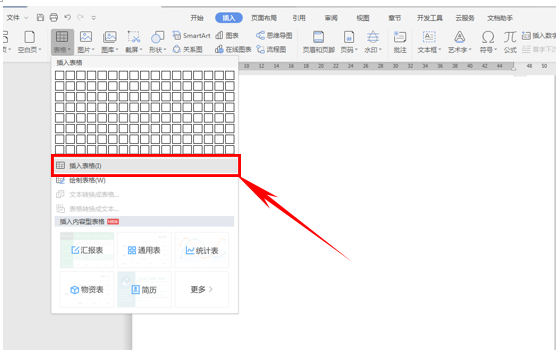Click the 符号 symbol icon
Viewport: 556px width, 360px height.
(x=488, y=37)
